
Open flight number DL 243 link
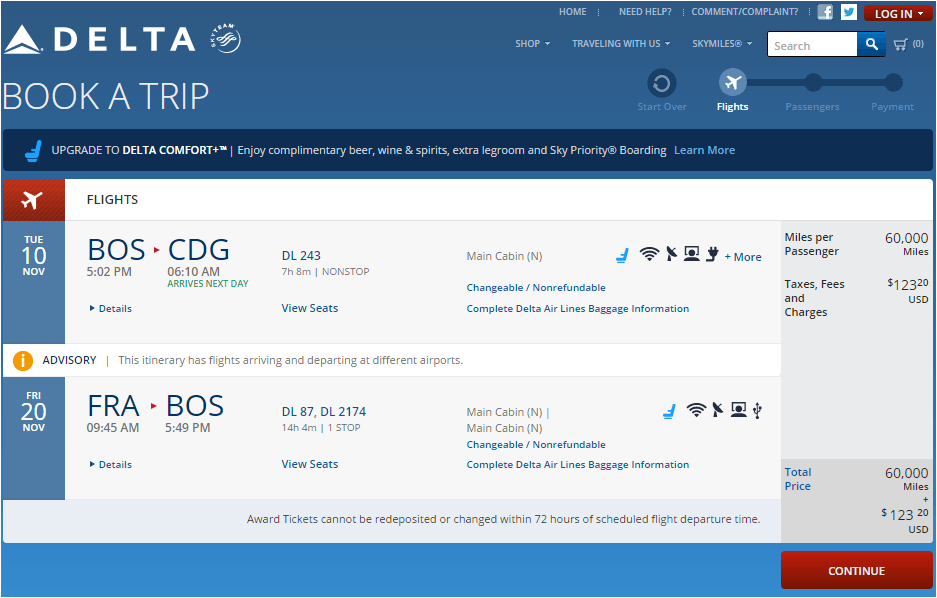coord(301,256)
